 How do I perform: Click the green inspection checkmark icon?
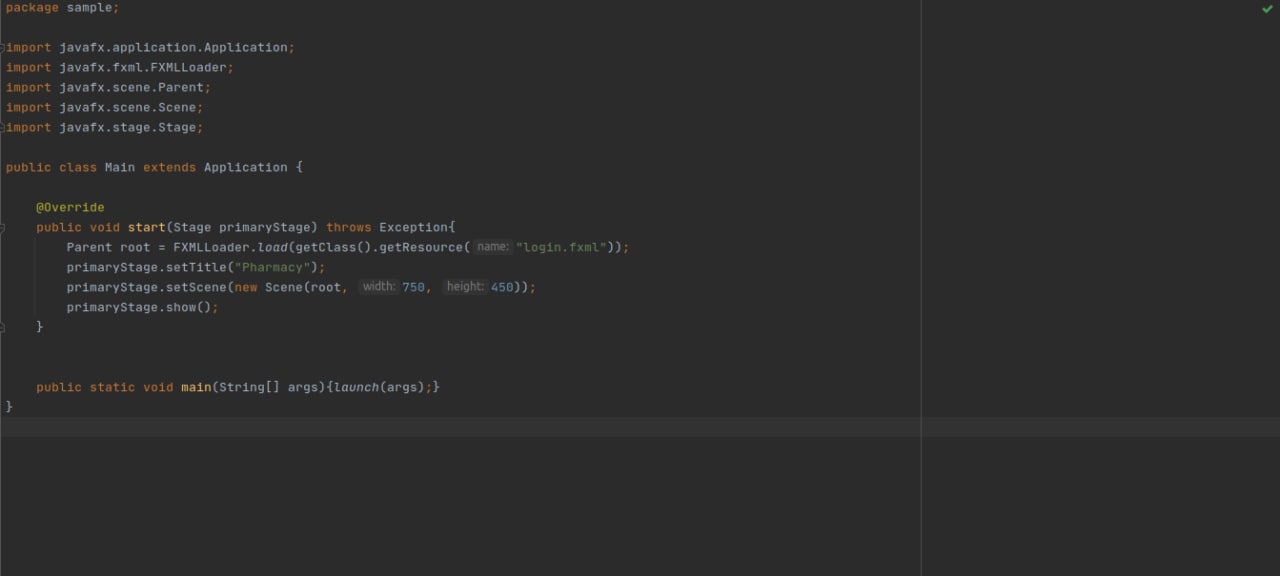pos(1267,8)
